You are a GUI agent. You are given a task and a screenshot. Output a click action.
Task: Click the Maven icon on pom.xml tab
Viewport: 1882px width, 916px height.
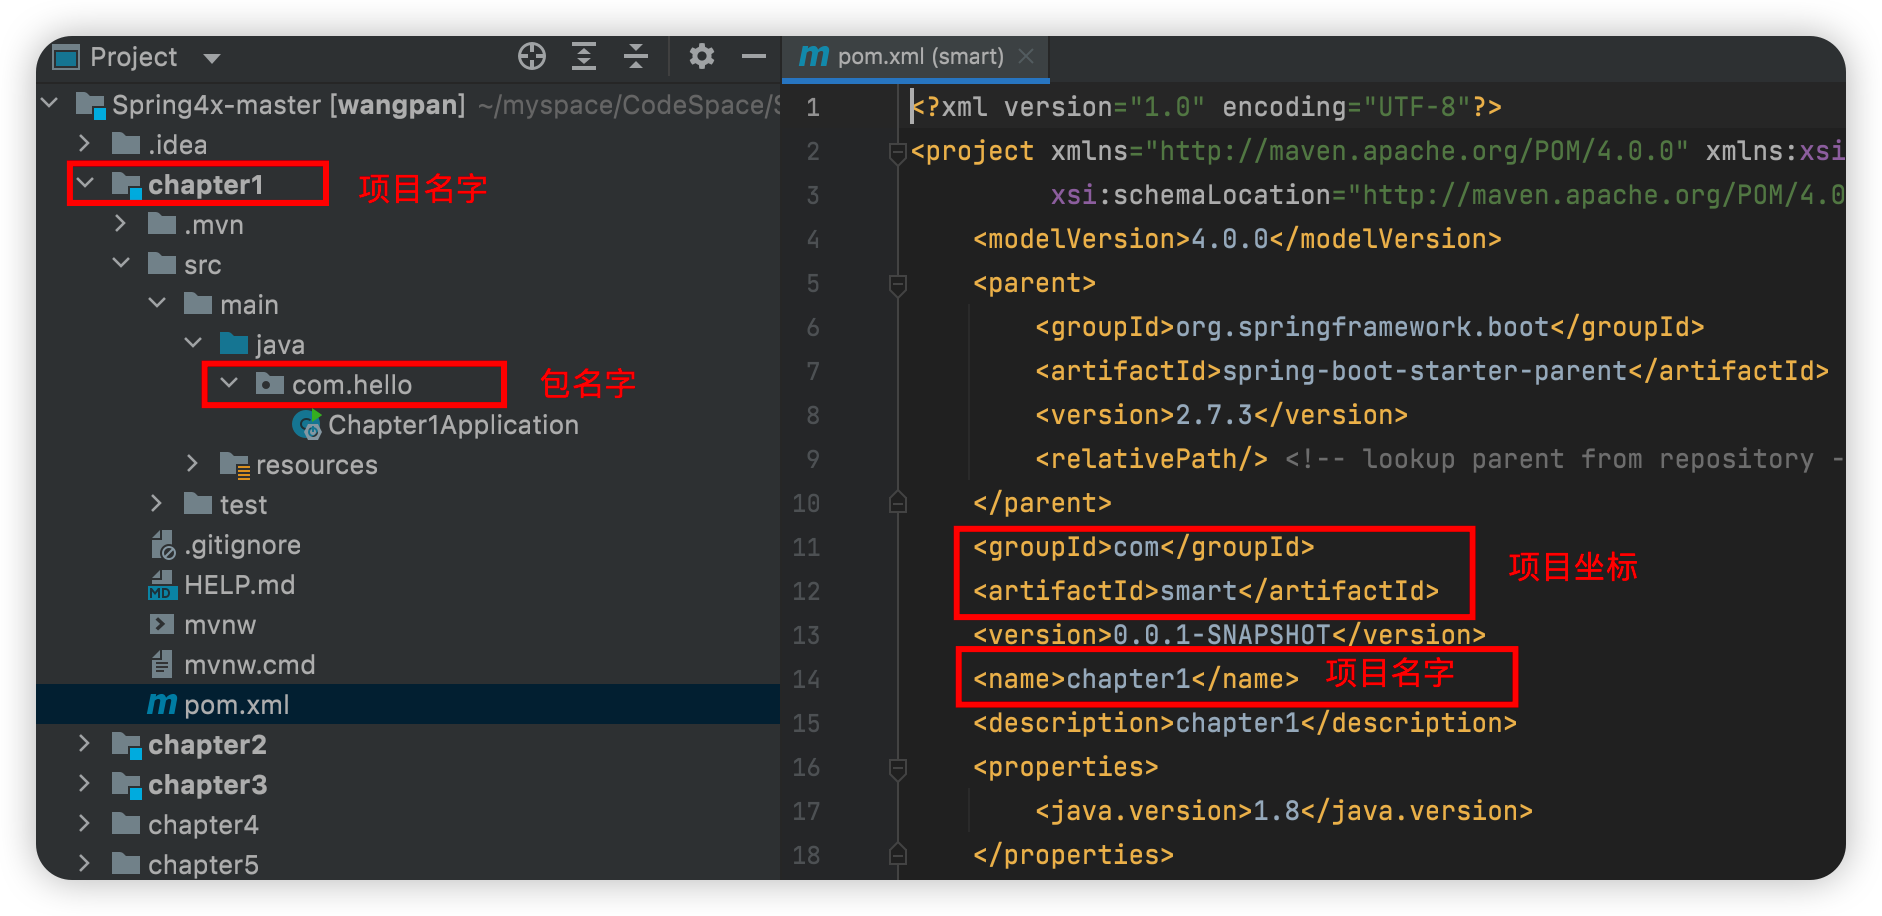click(x=814, y=56)
